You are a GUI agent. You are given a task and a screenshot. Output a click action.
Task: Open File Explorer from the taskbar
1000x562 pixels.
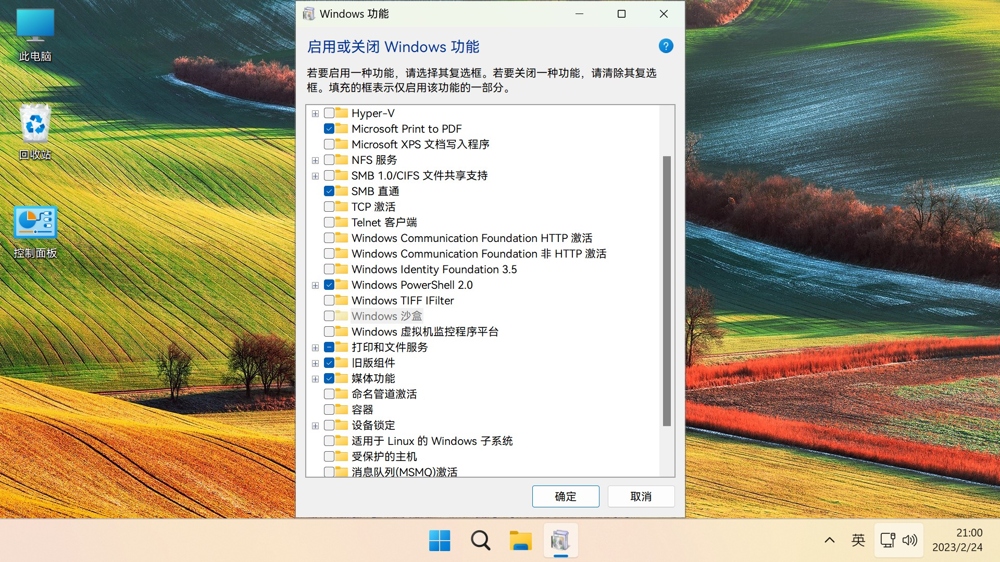(x=520, y=541)
